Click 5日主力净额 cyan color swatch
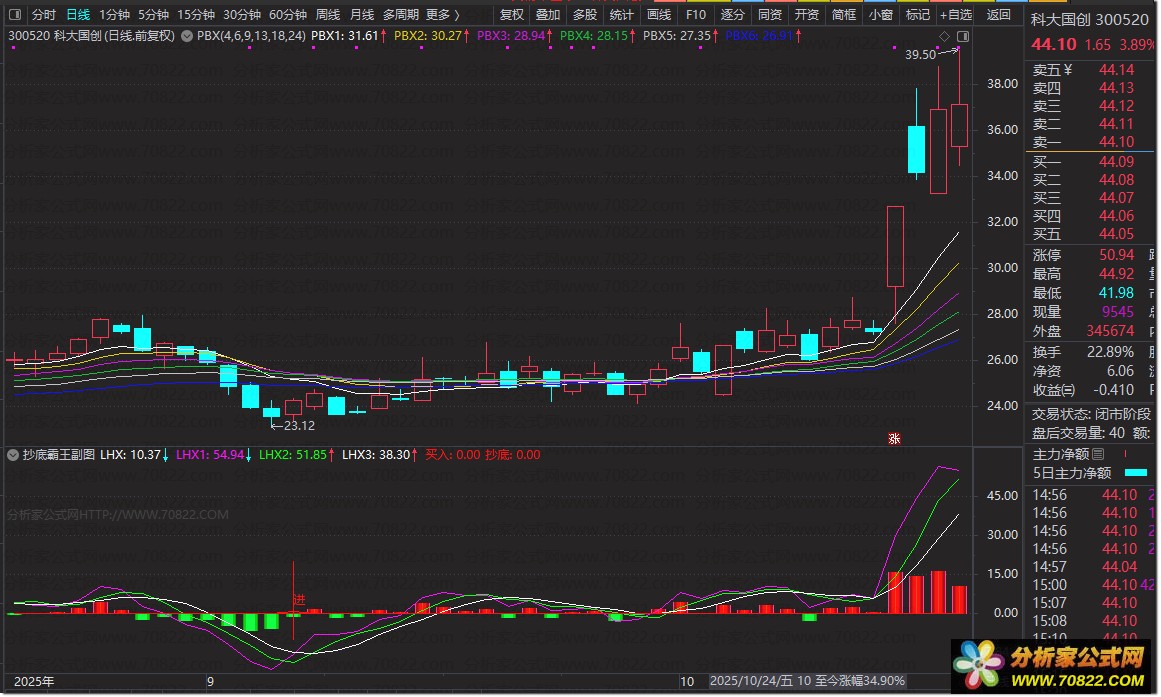The image size is (1161, 697). [x=1136, y=473]
